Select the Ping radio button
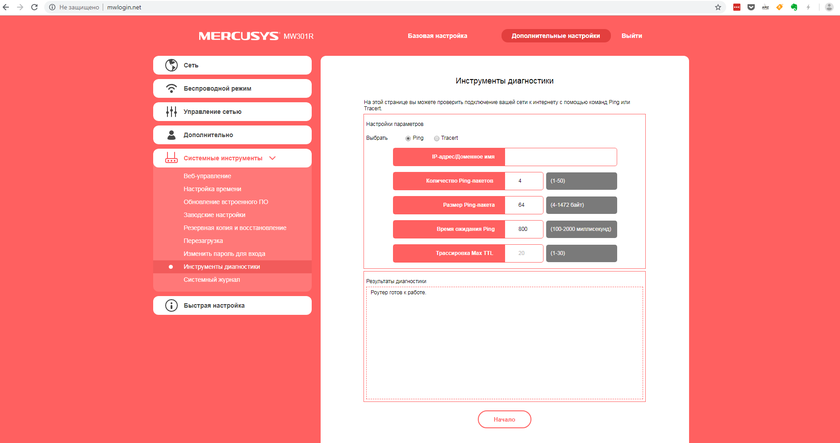This screenshot has height=443, width=840. (408, 138)
